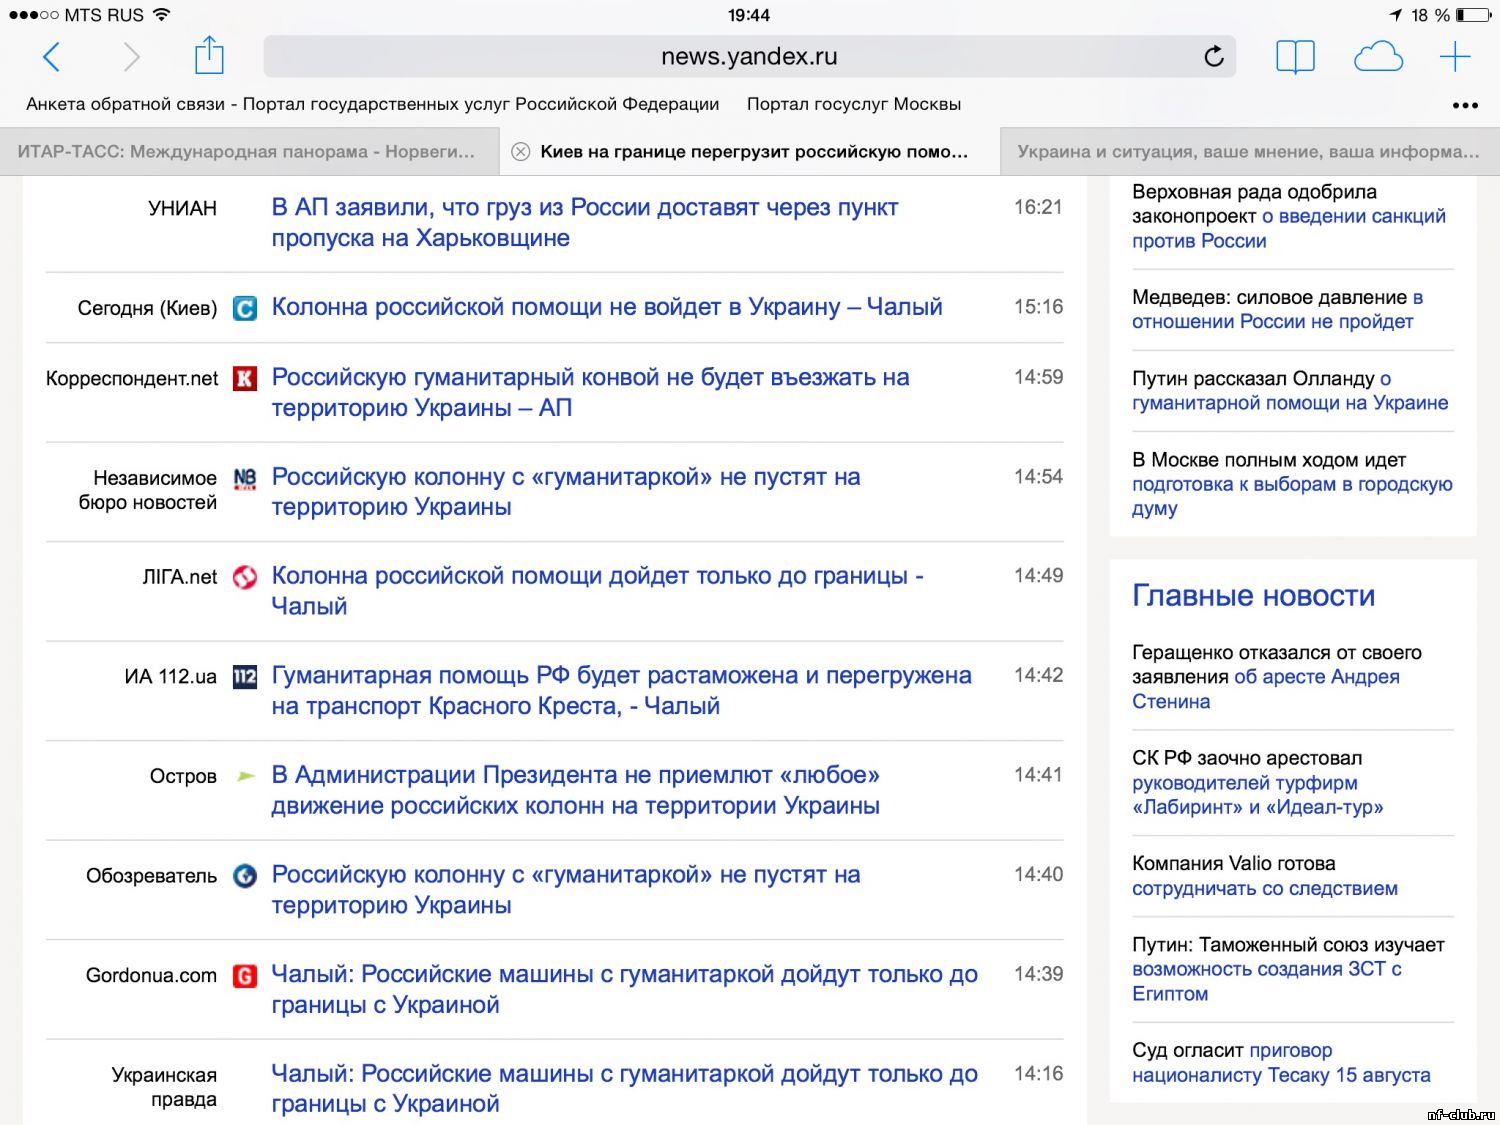Open the Share sheet icon
Screen dimensions: 1500x1125
coord(209,55)
